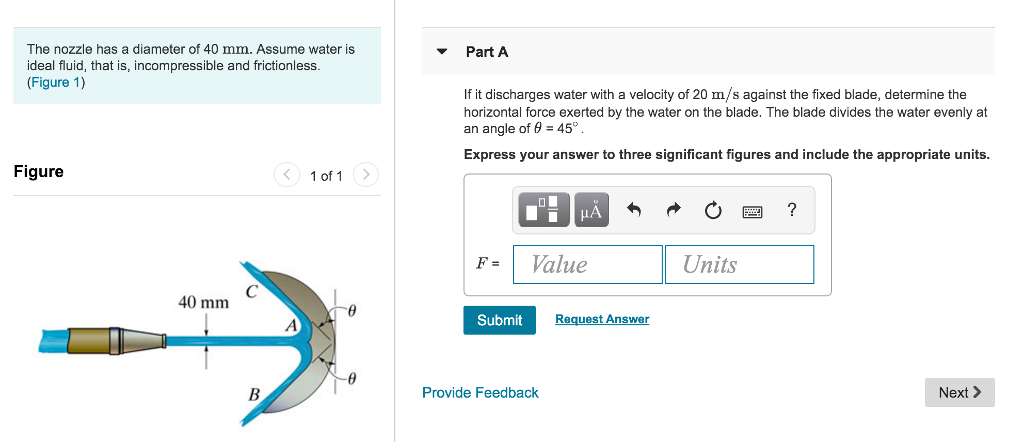Show keyboard shortcuts icon

point(752,211)
